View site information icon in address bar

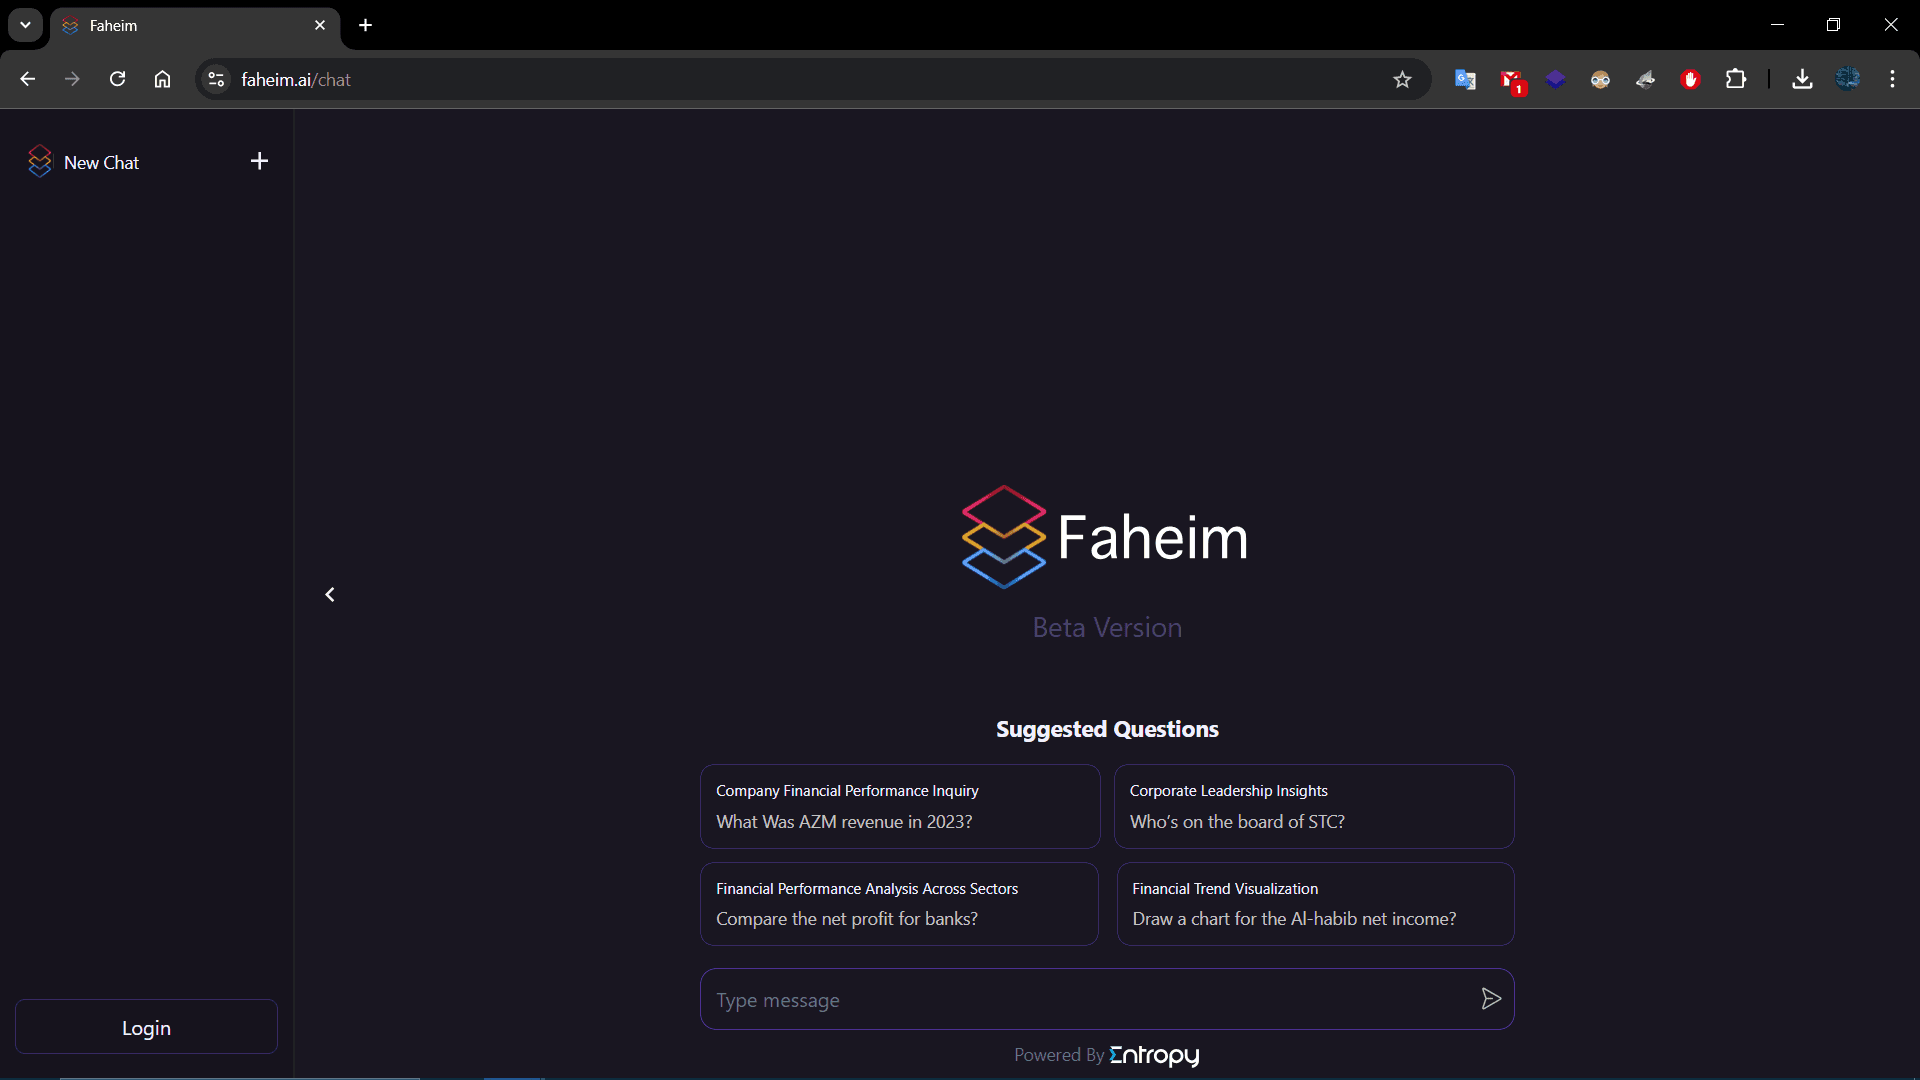216,79
